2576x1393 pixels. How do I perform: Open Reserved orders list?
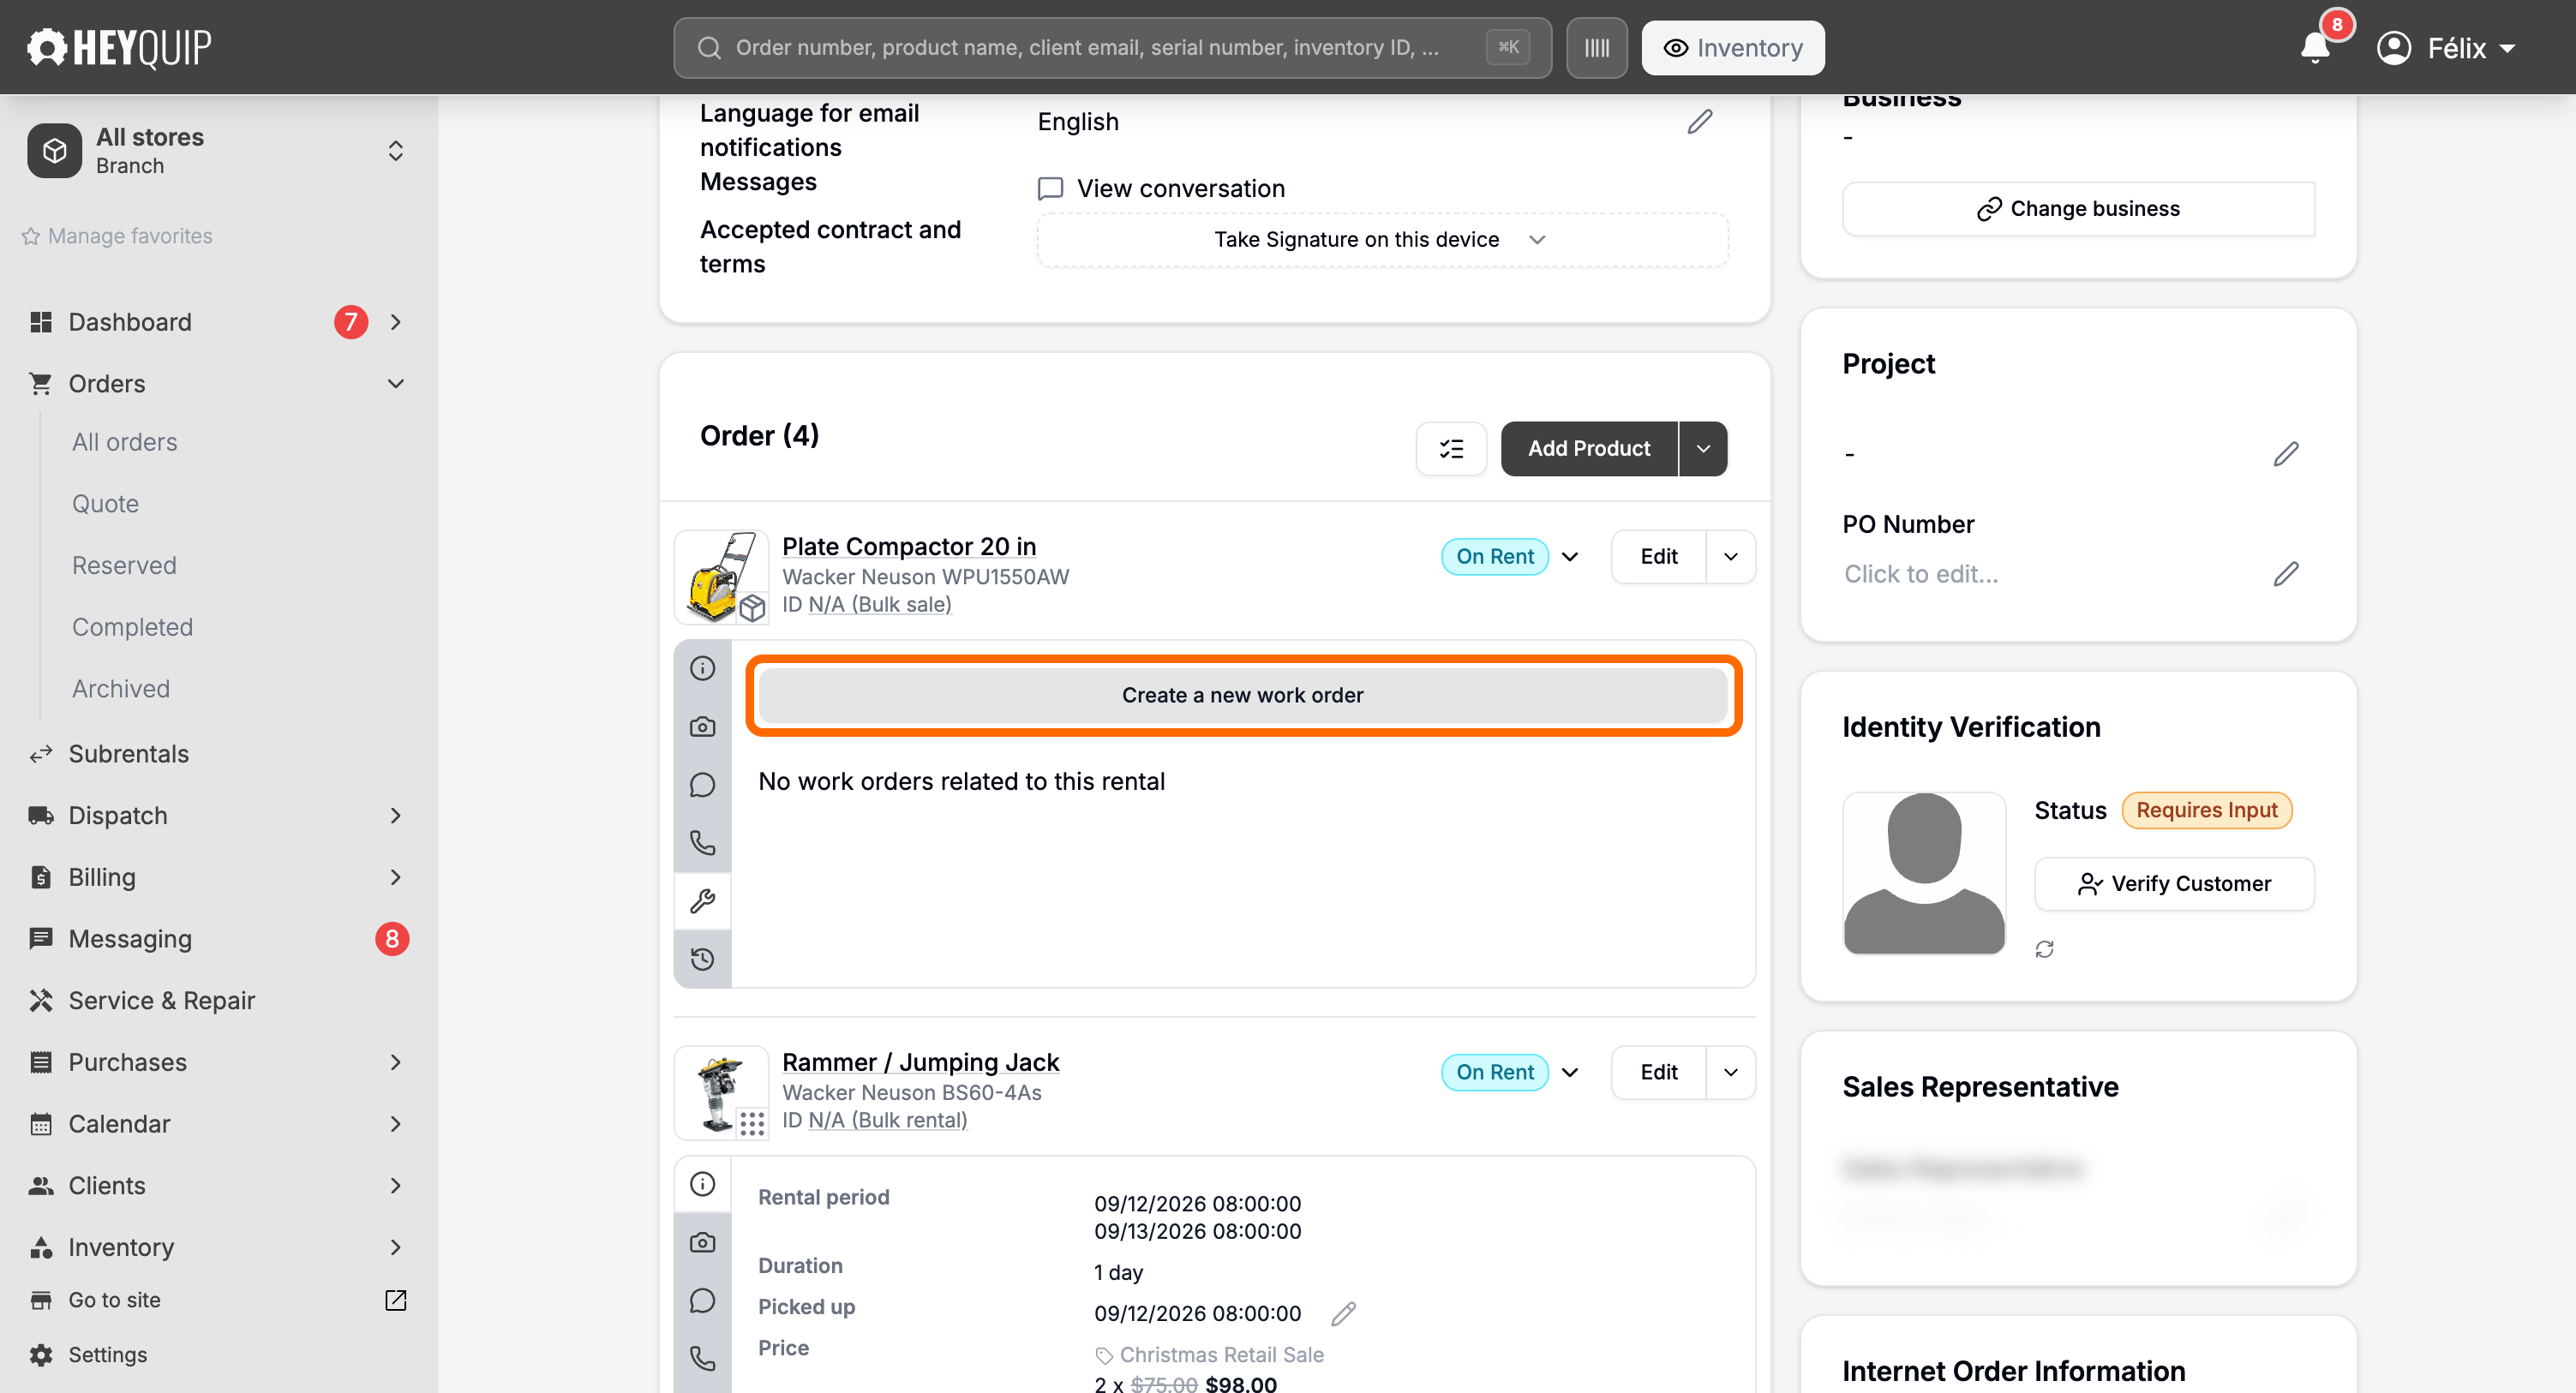click(124, 566)
